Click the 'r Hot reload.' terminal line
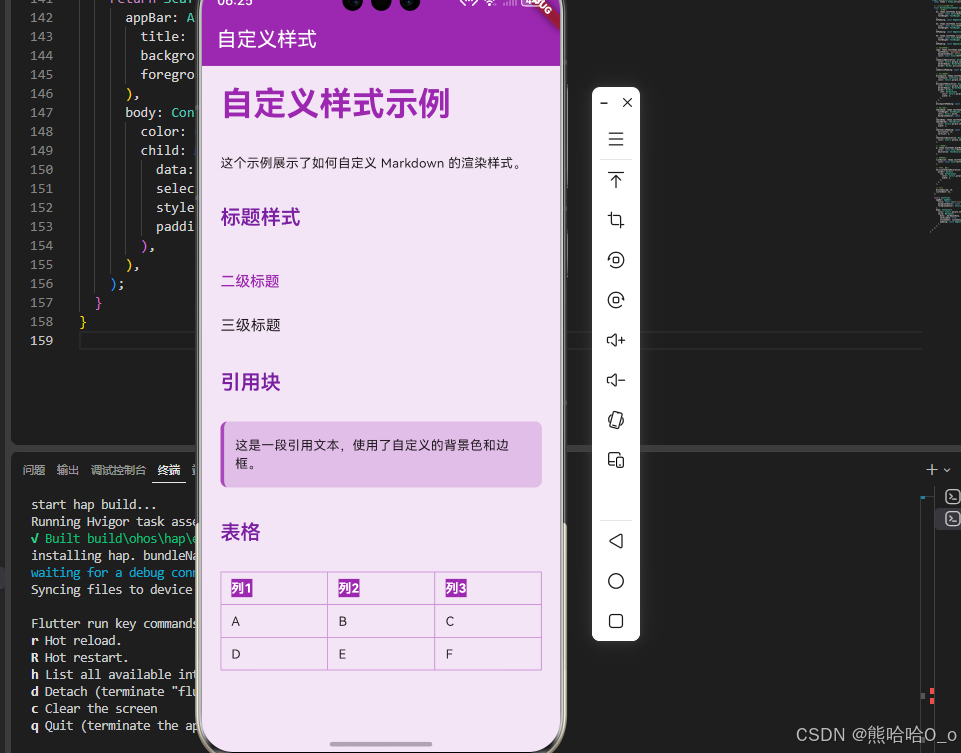This screenshot has height=753, width=961. click(x=76, y=640)
